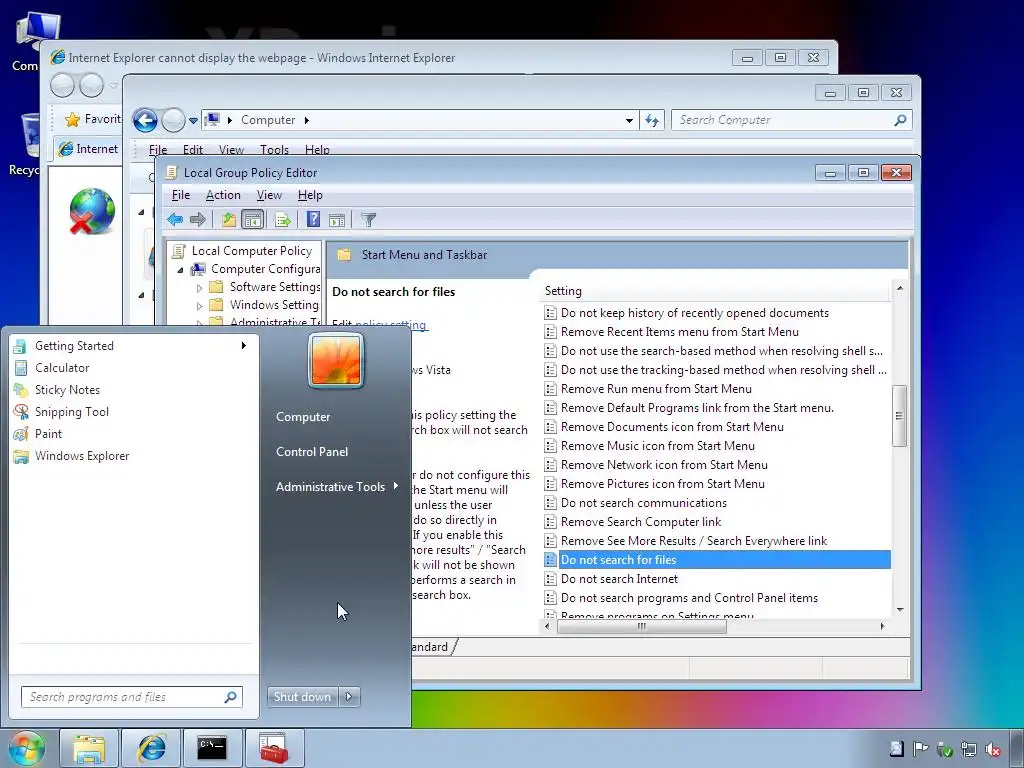This screenshot has height=768, width=1024.
Task: Click the blue Help icon in toolbar
Action: (x=313, y=219)
